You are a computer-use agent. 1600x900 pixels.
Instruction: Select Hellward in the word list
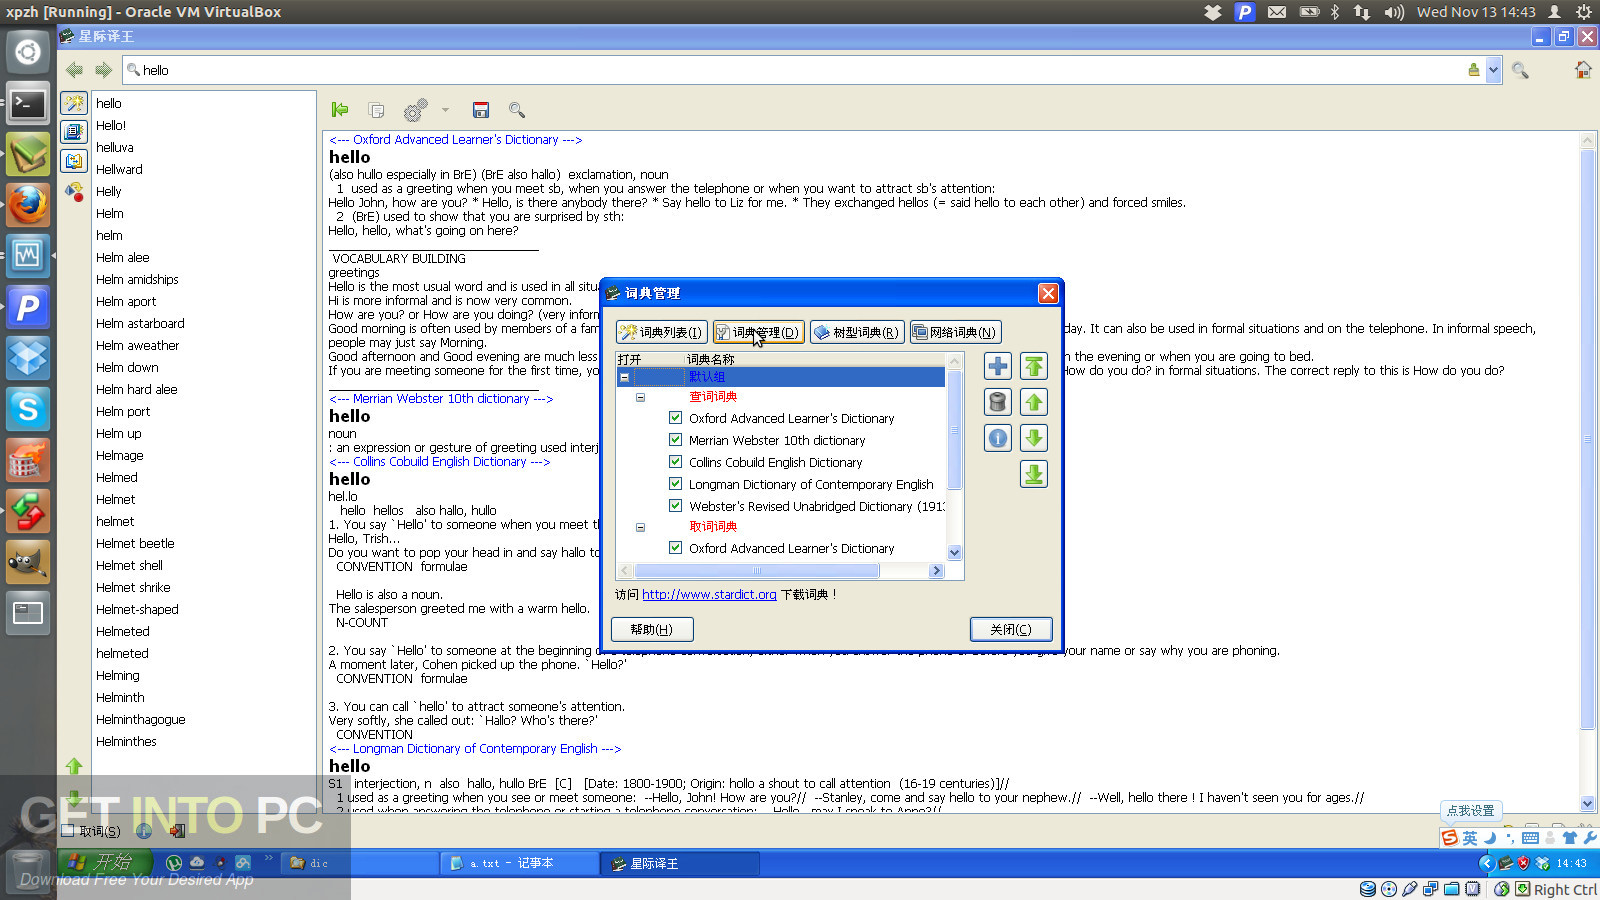pyautogui.click(x=119, y=169)
